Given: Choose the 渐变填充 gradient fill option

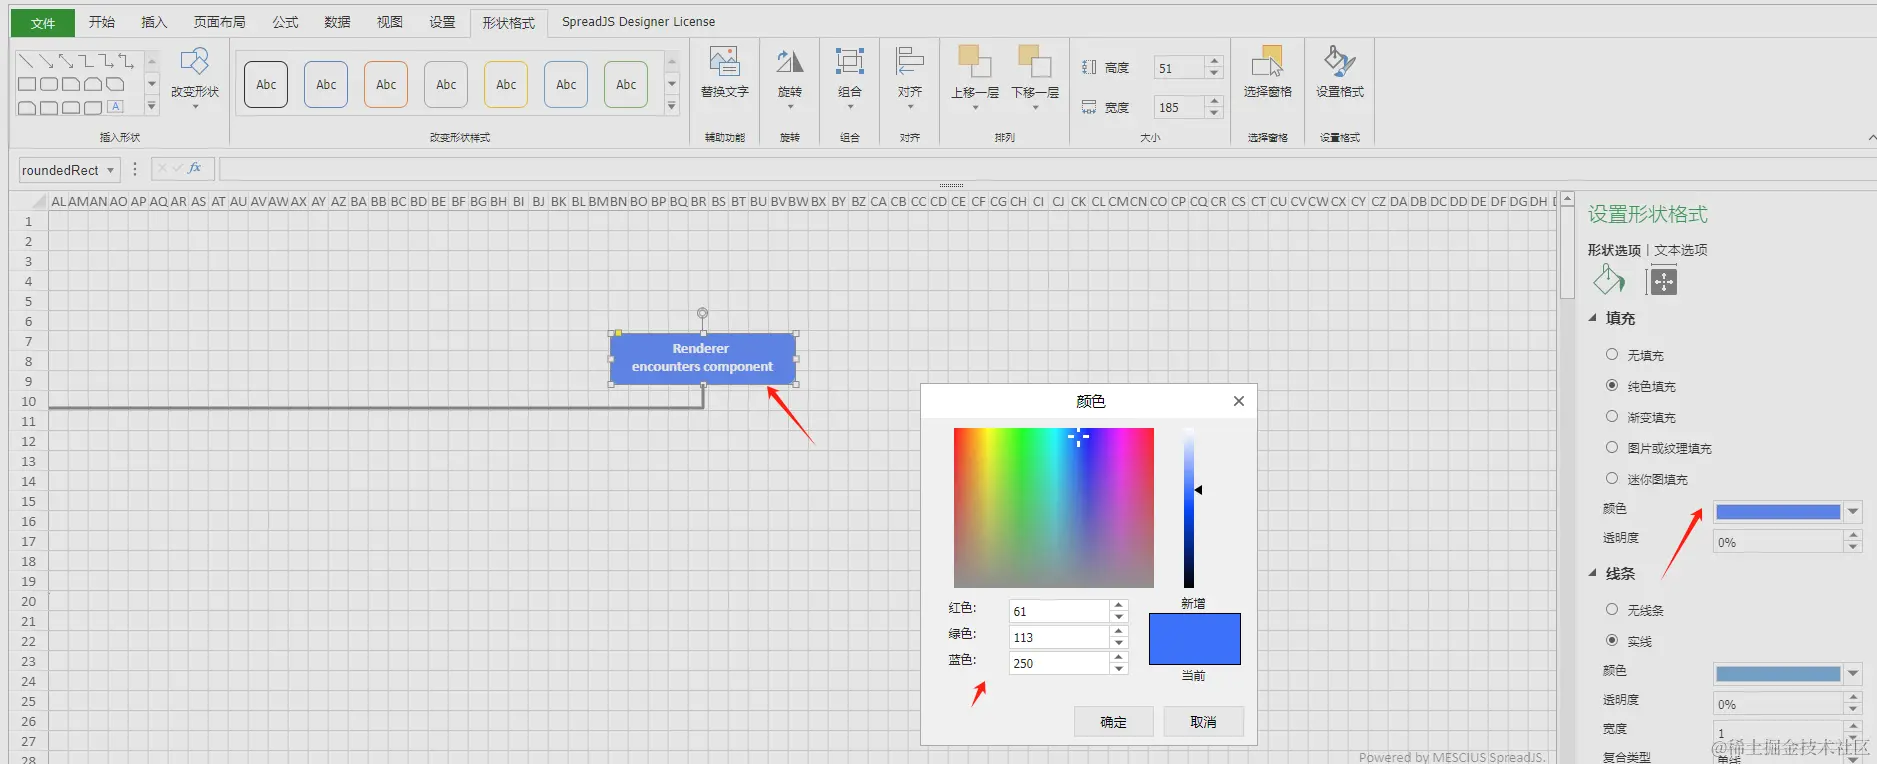Looking at the screenshot, I should tap(1612, 416).
